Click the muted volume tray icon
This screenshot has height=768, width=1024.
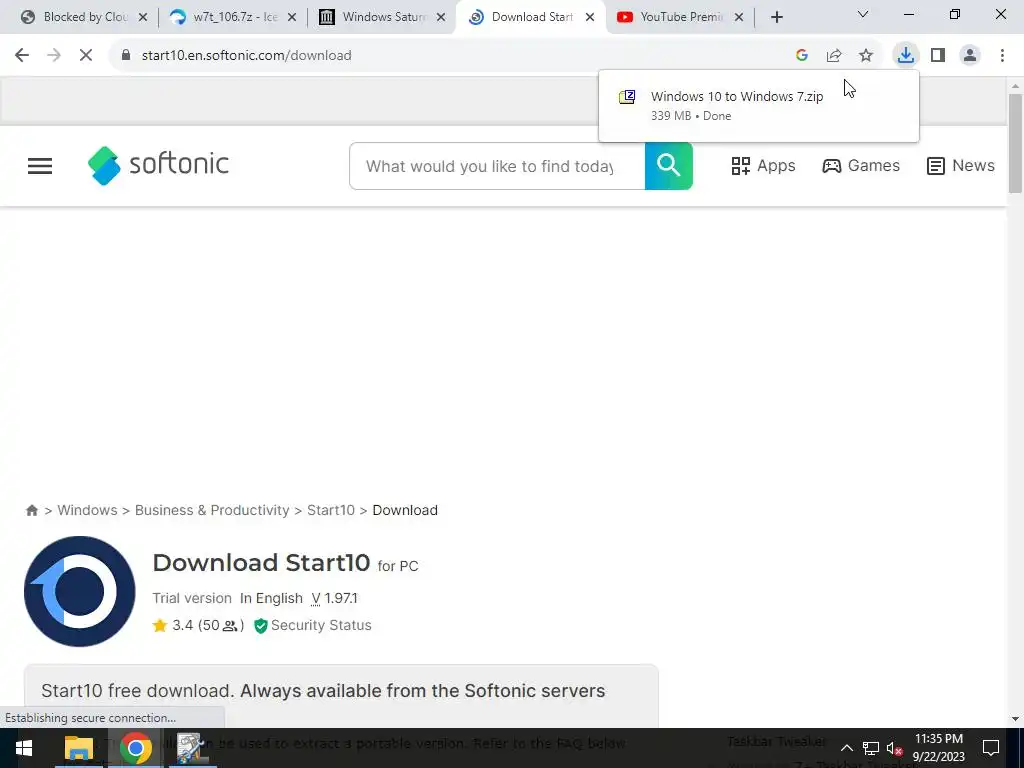pos(895,748)
